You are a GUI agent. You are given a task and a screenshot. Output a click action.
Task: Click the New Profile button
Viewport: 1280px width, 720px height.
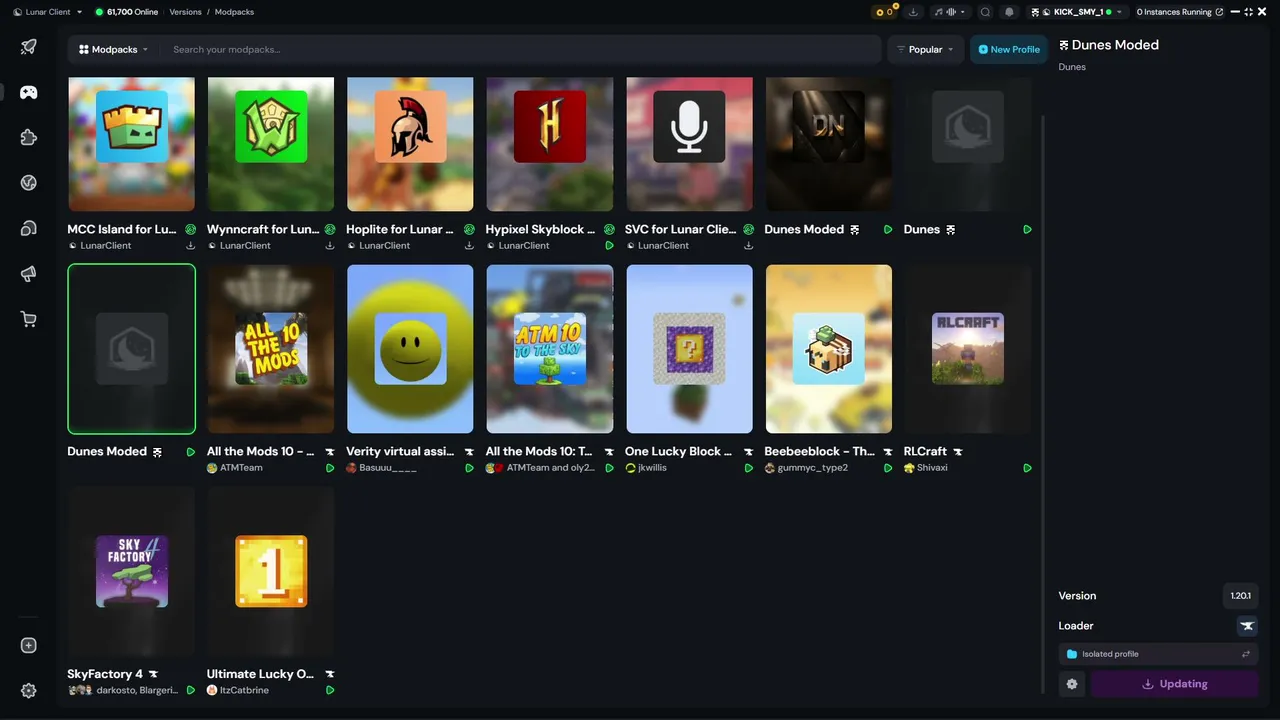(x=1008, y=49)
